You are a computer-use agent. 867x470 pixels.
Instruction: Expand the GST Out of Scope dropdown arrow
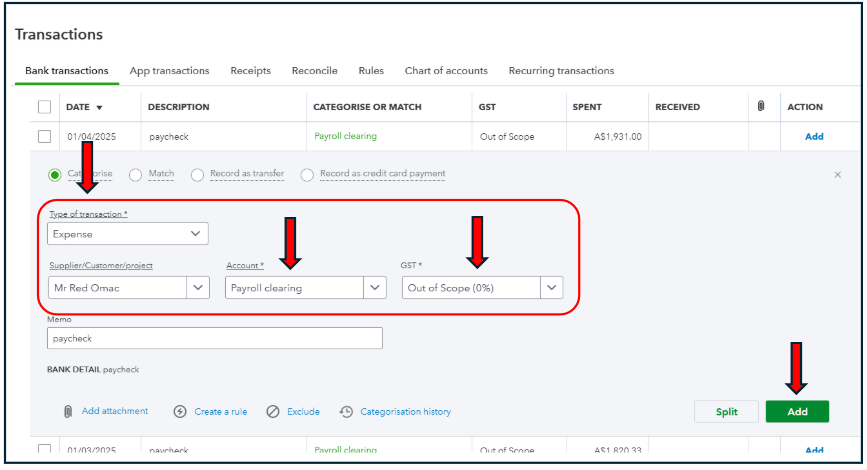[552, 288]
